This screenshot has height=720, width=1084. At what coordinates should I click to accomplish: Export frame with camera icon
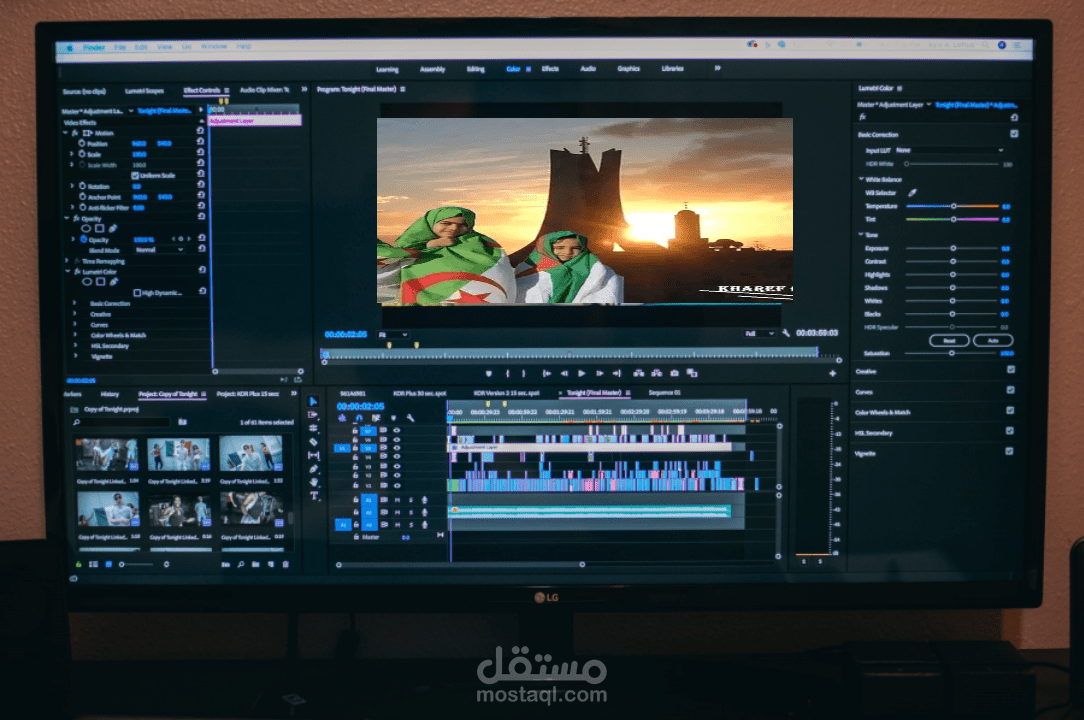[675, 373]
